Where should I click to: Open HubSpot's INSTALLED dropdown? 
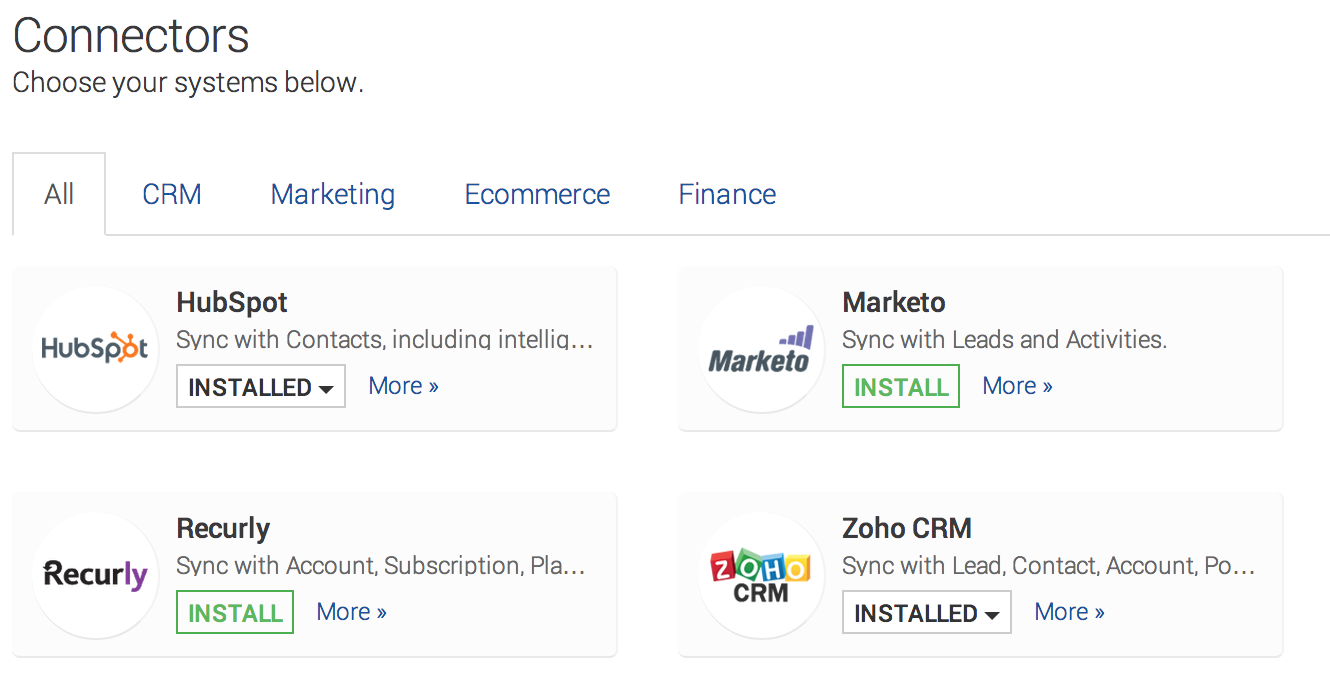click(x=261, y=387)
